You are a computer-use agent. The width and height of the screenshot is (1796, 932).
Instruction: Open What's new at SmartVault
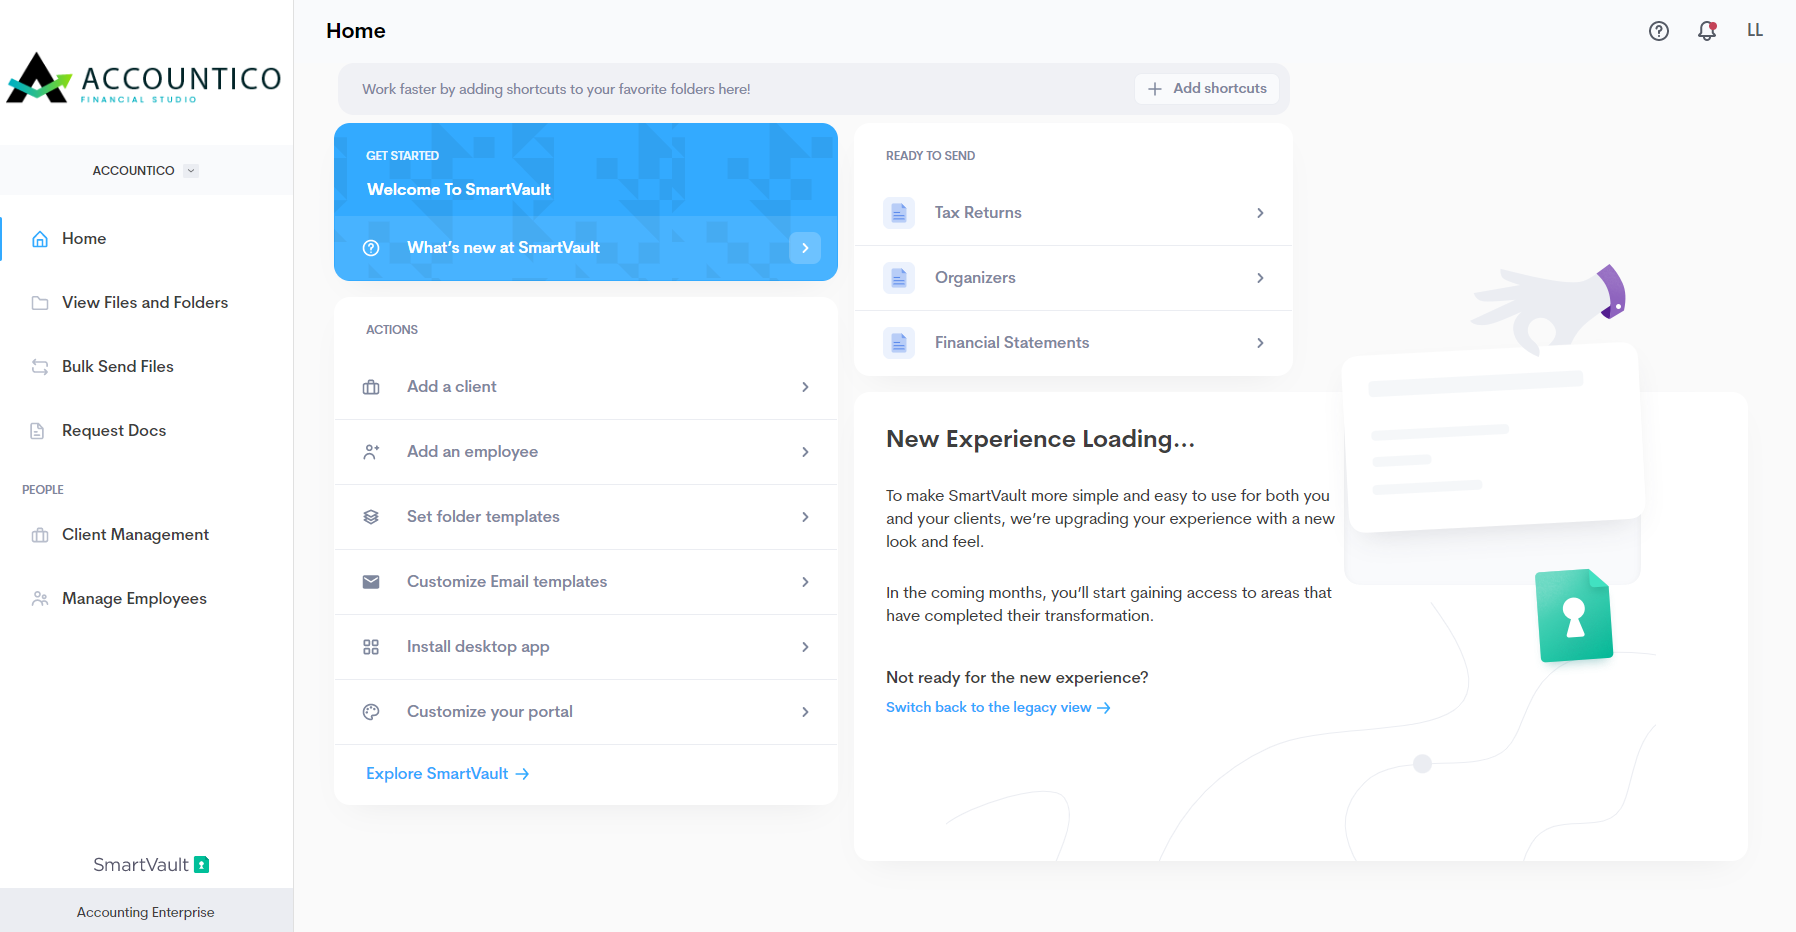coord(586,248)
